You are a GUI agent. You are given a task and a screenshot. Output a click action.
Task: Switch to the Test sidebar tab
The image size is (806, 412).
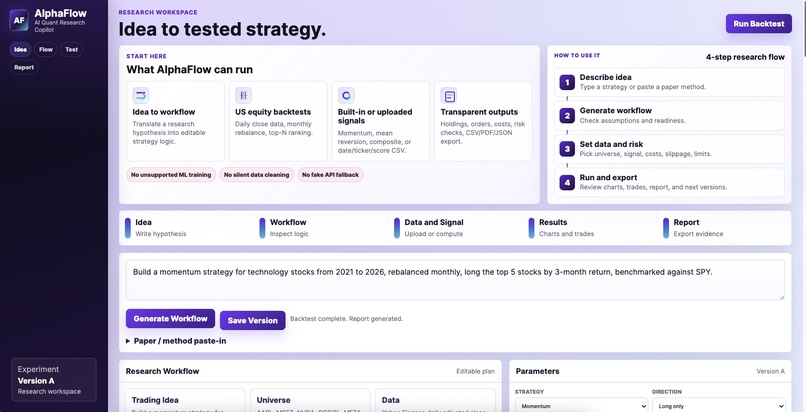click(71, 49)
